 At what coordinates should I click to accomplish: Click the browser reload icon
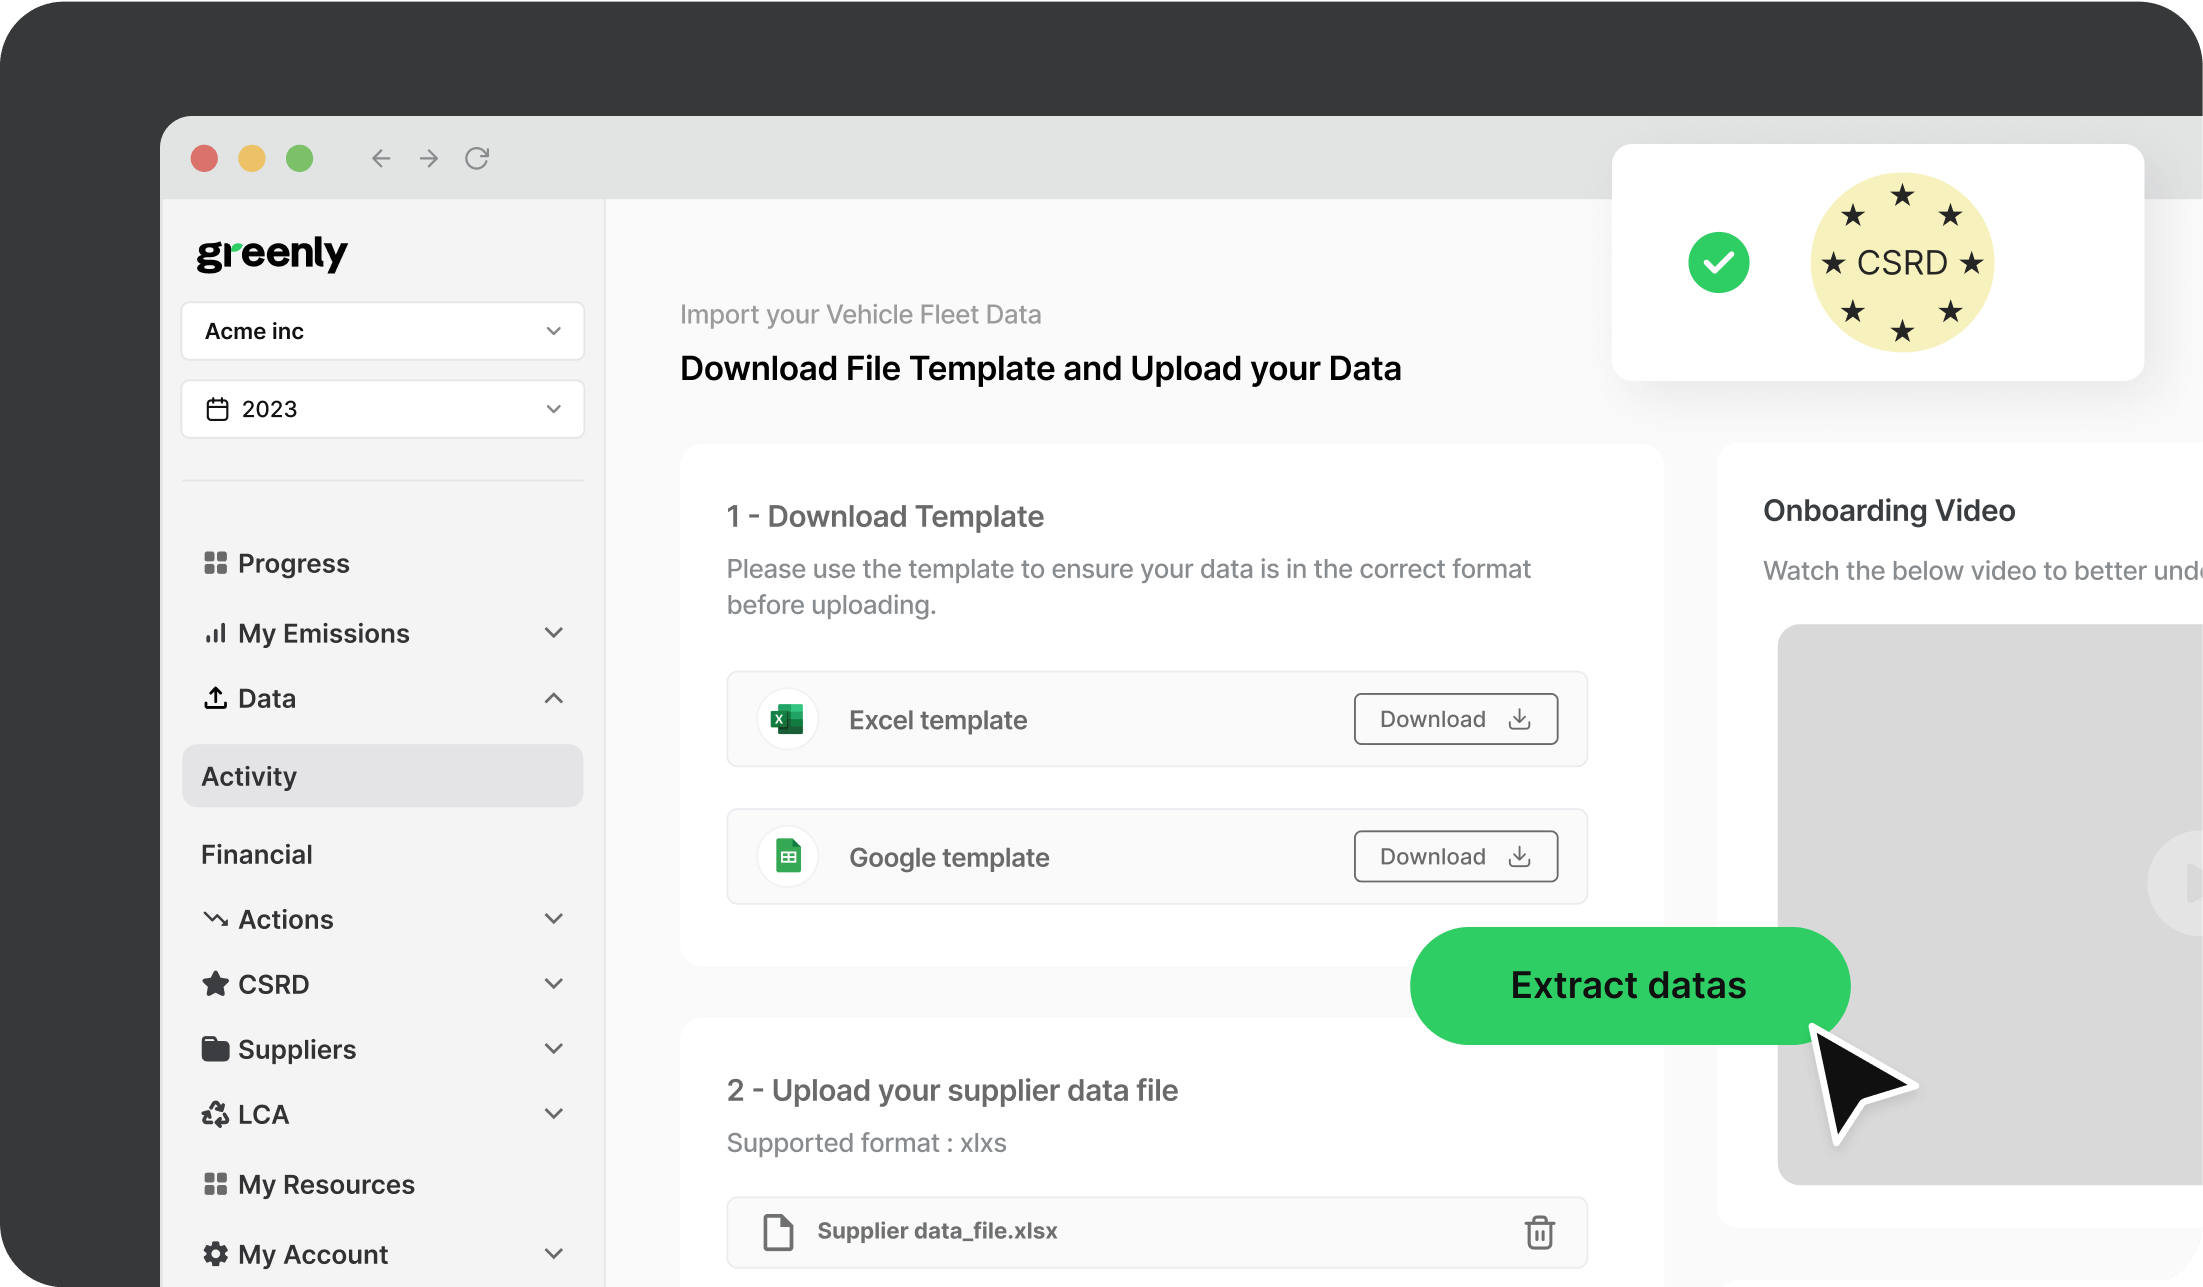coord(477,158)
